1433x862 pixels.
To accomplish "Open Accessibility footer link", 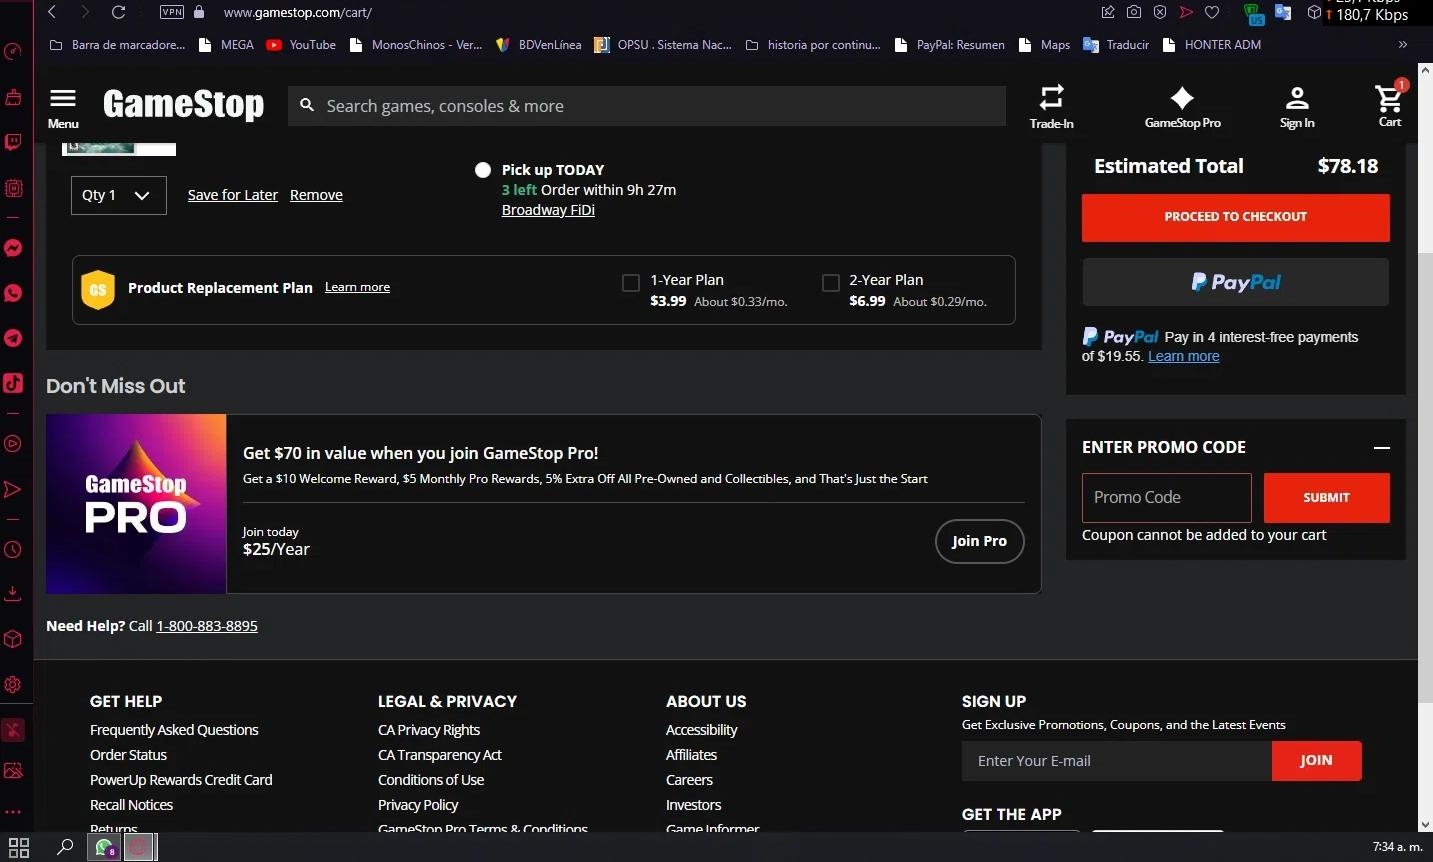I will [x=701, y=730].
